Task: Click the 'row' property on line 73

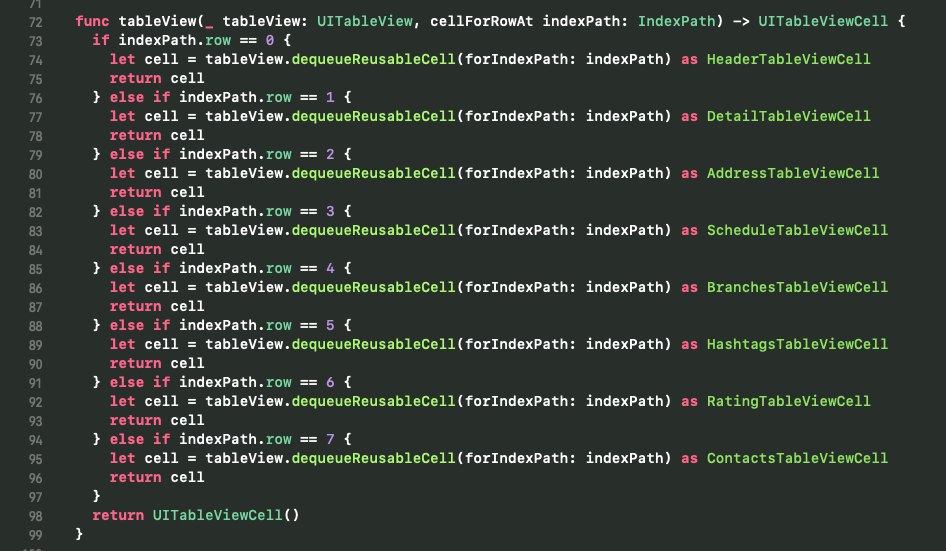Action: (218, 40)
